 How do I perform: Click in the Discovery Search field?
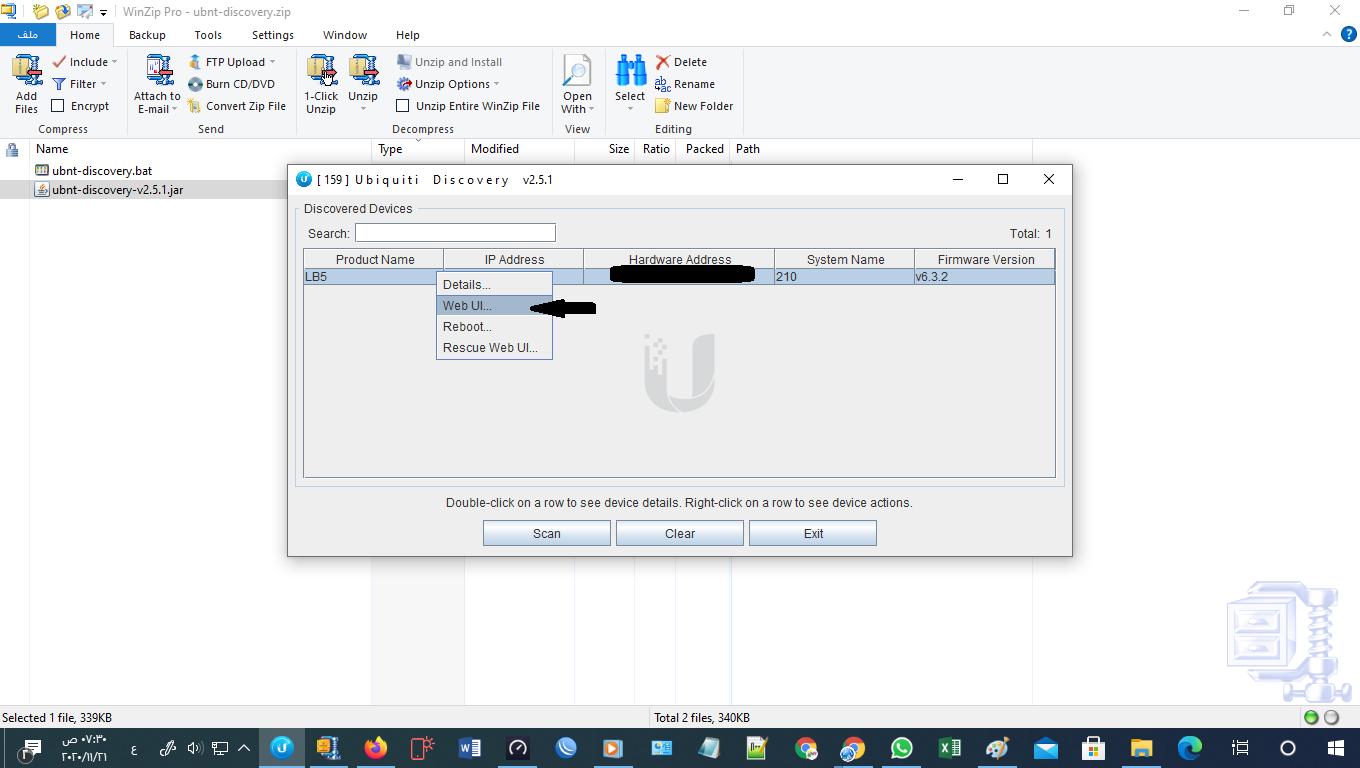(x=455, y=233)
